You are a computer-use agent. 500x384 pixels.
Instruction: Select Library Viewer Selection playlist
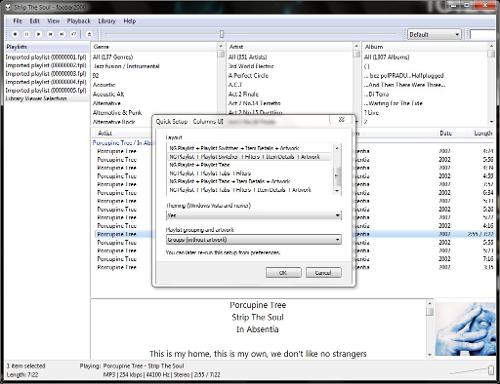(x=46, y=98)
